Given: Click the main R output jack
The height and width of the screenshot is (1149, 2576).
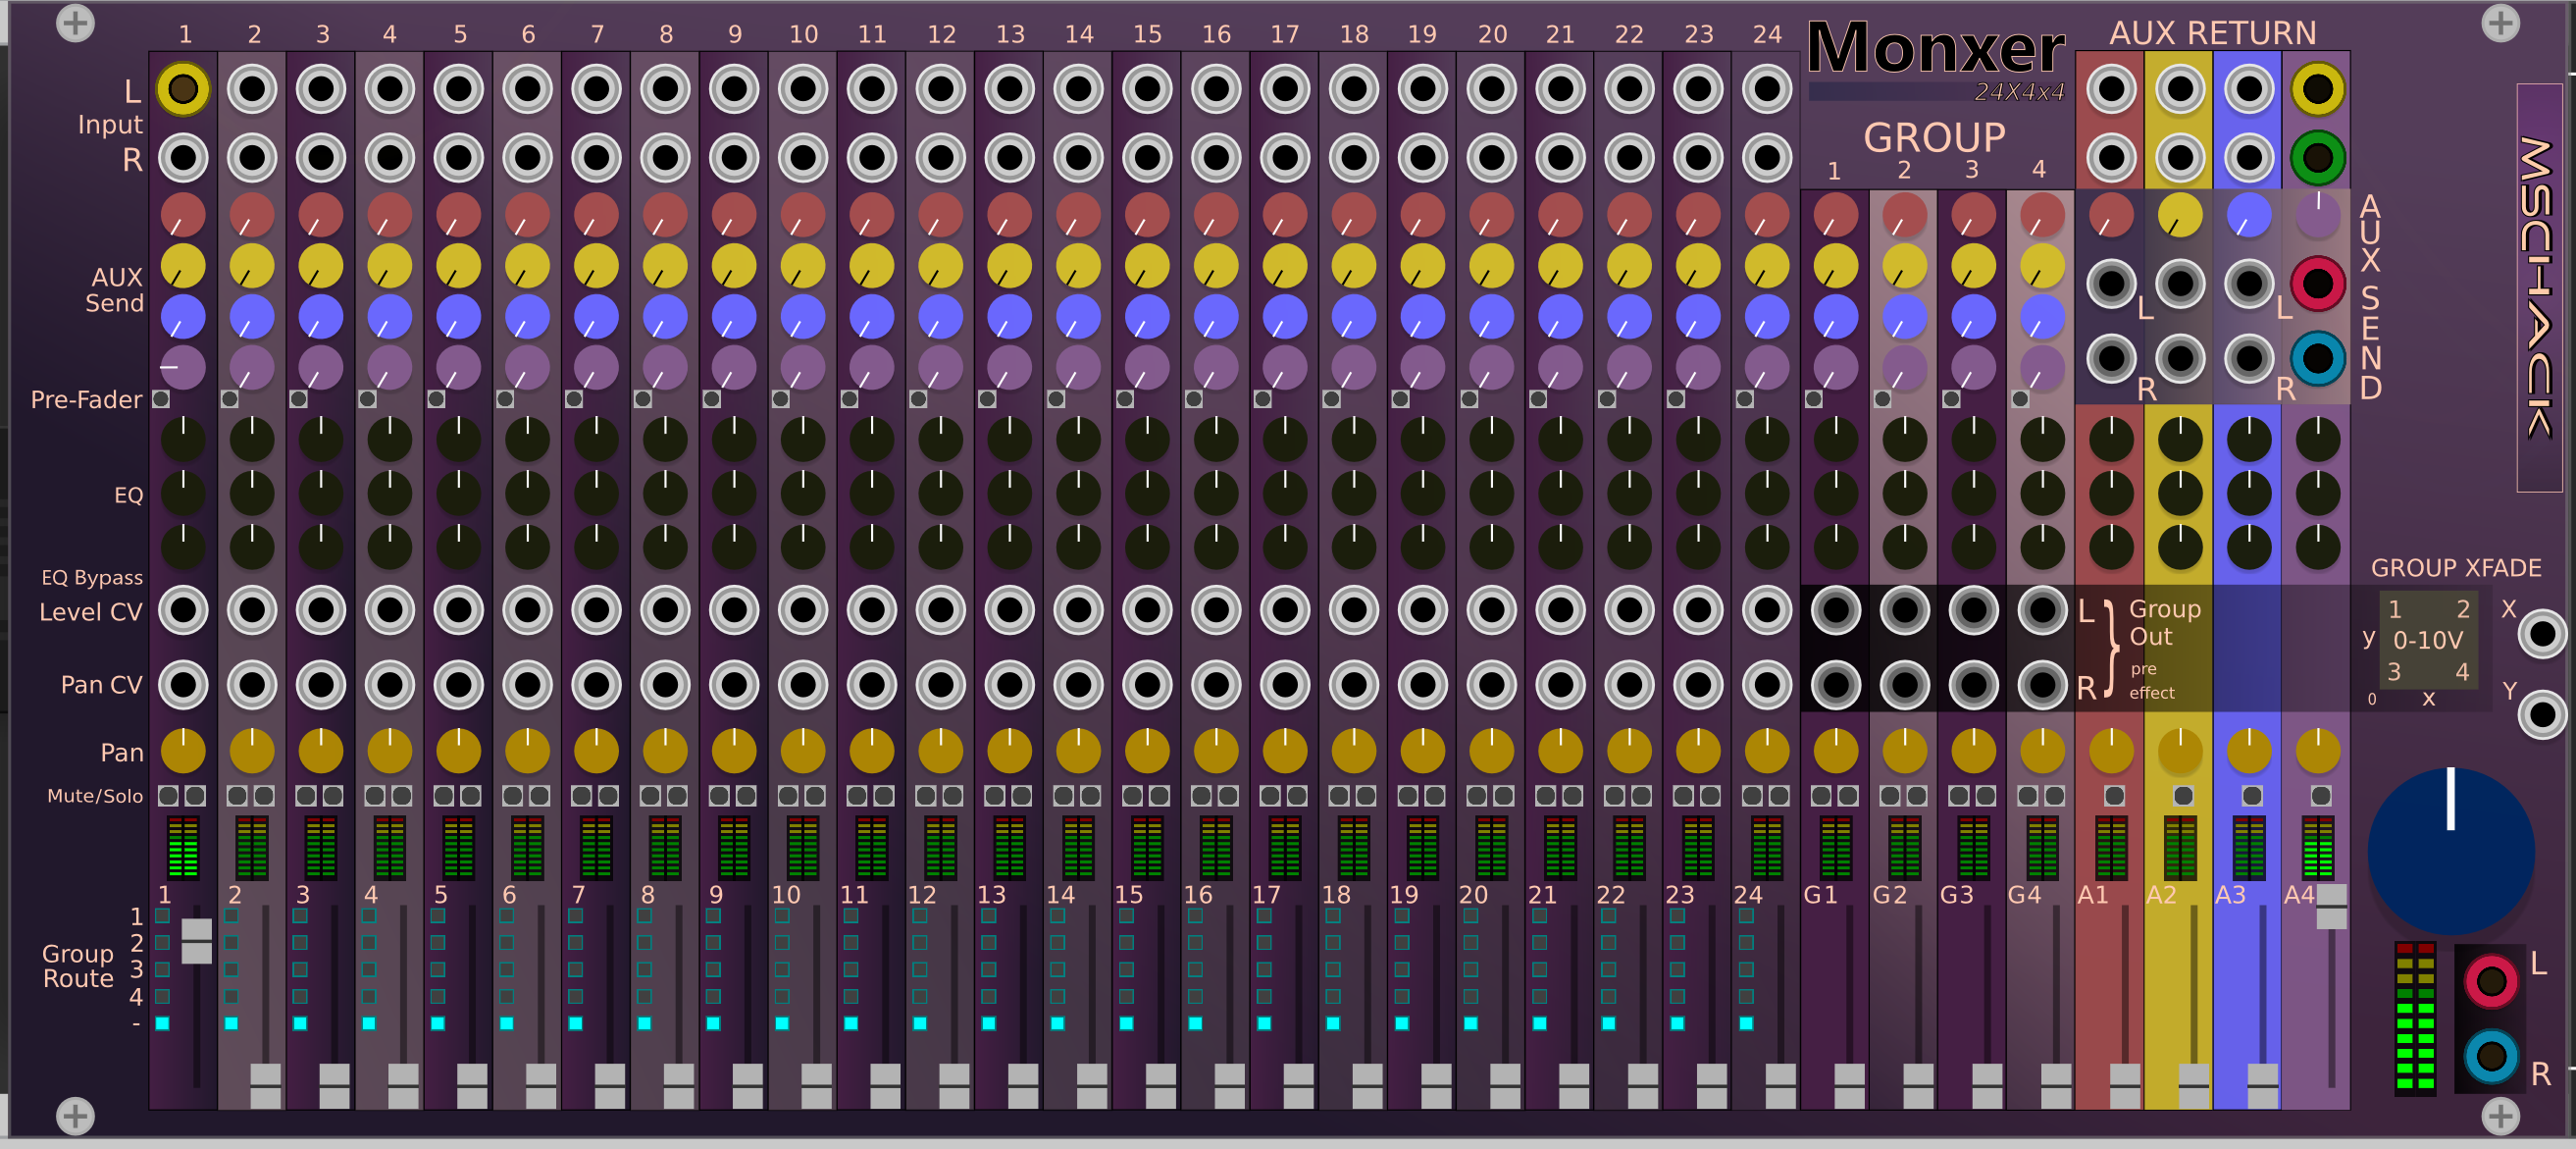Looking at the screenshot, I should point(2491,1056).
